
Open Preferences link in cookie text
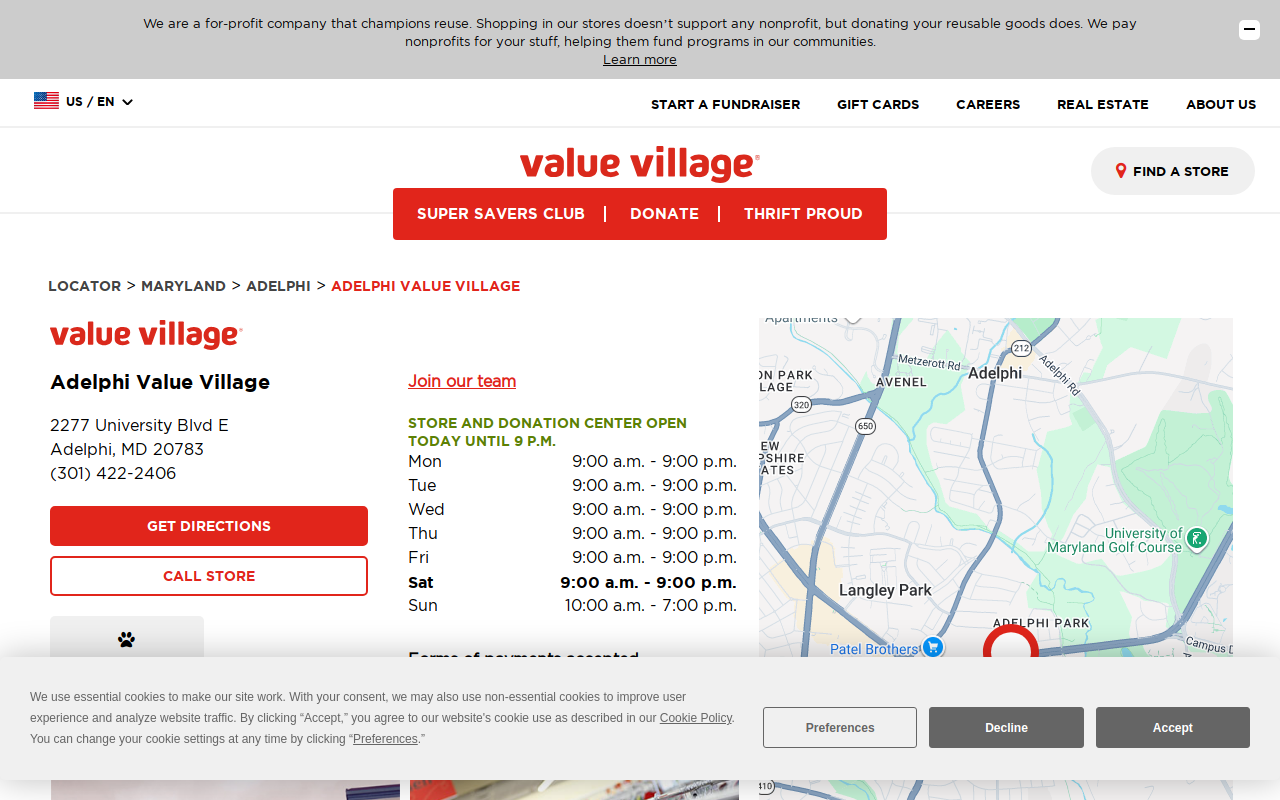(x=385, y=739)
